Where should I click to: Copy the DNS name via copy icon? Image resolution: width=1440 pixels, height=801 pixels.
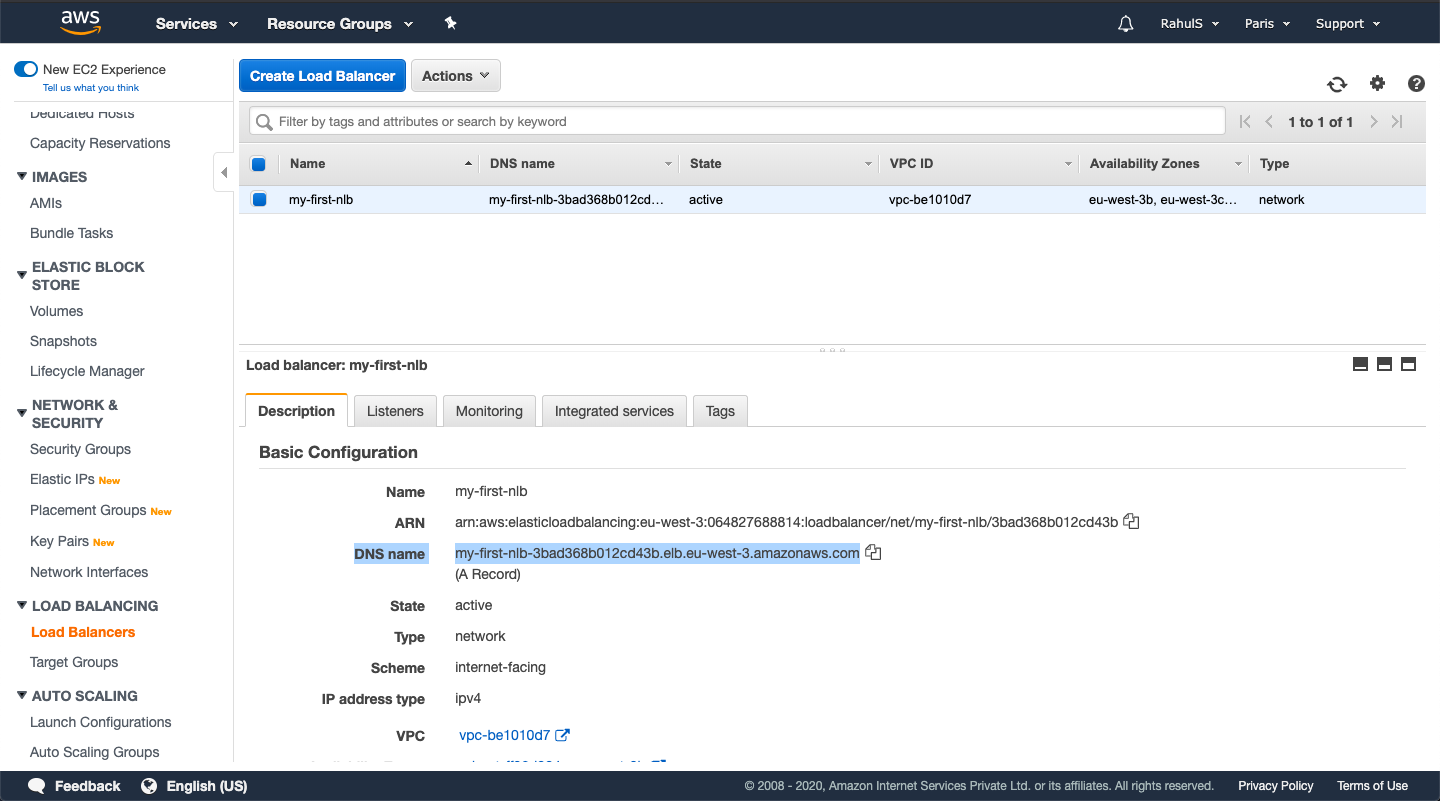pyautogui.click(x=873, y=551)
